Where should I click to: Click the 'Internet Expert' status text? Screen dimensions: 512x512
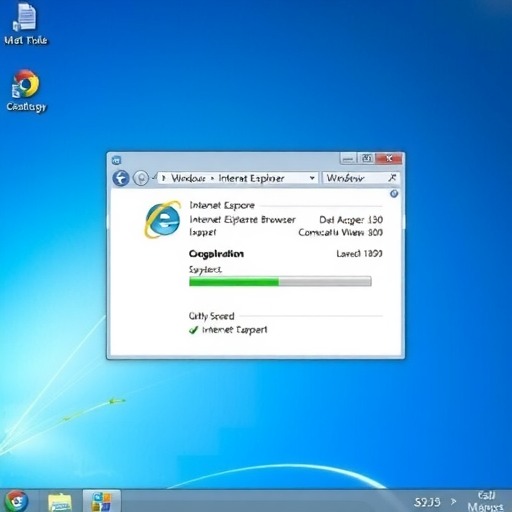tap(234, 330)
